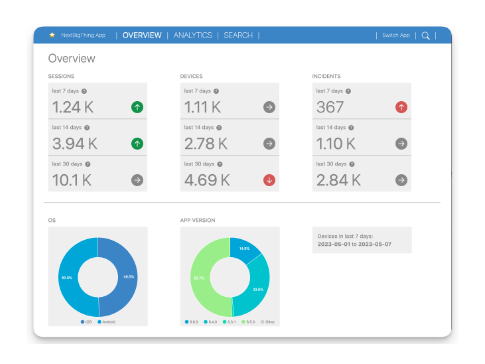Toggle the Other legend item in App Version chart
485x364 pixels.
pyautogui.click(x=268, y=322)
